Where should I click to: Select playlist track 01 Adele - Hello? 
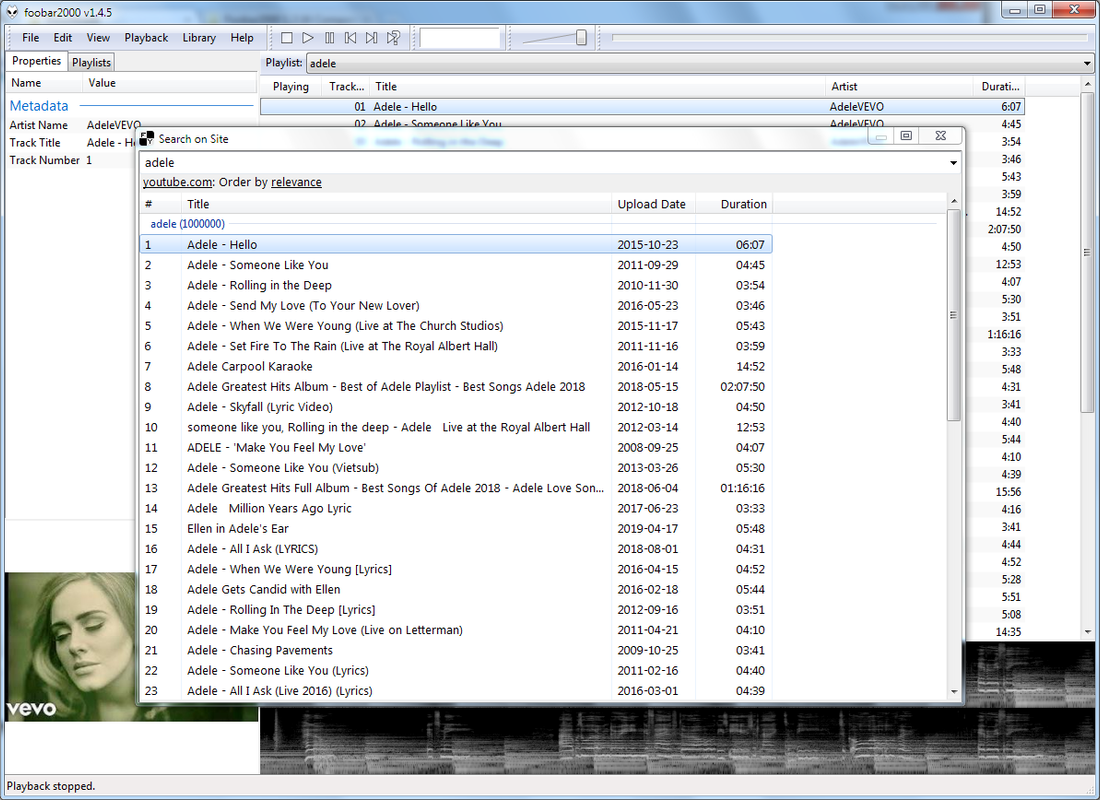click(642, 107)
